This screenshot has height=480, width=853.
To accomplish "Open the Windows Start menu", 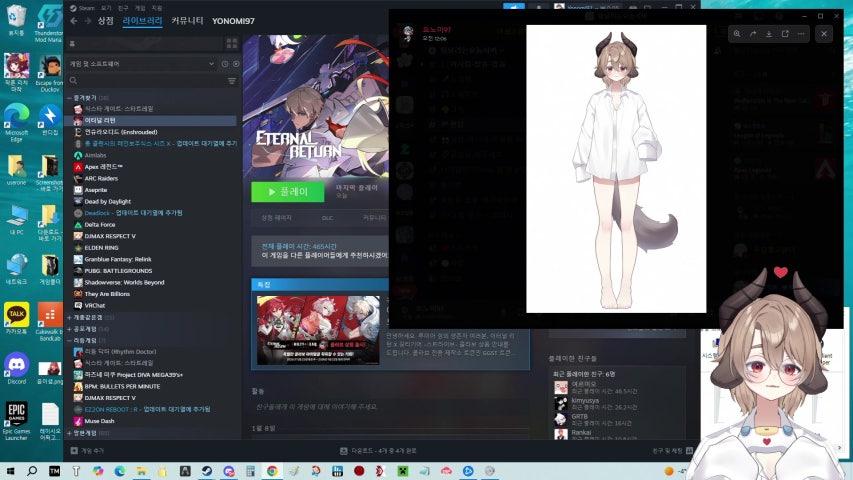I will (x=10, y=471).
